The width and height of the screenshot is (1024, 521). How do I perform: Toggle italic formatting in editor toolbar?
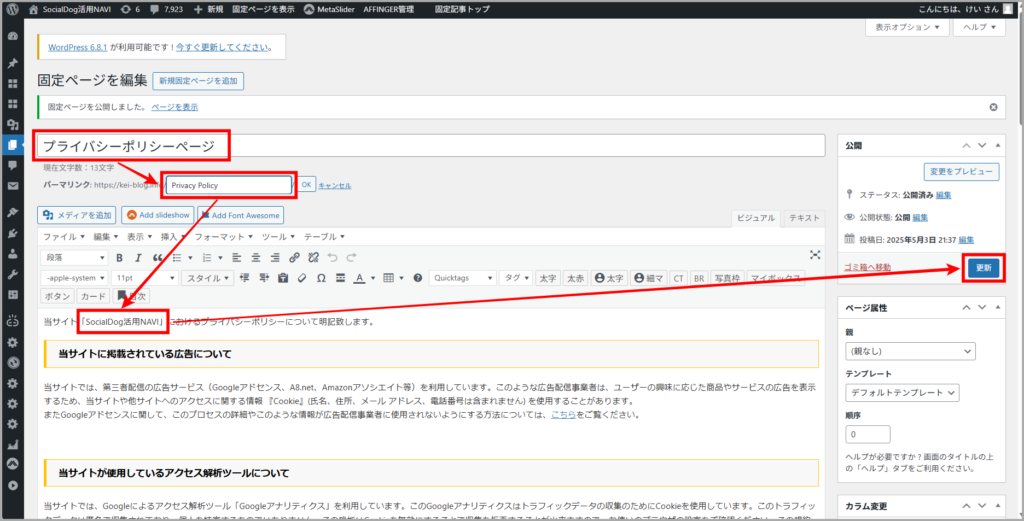(x=138, y=257)
